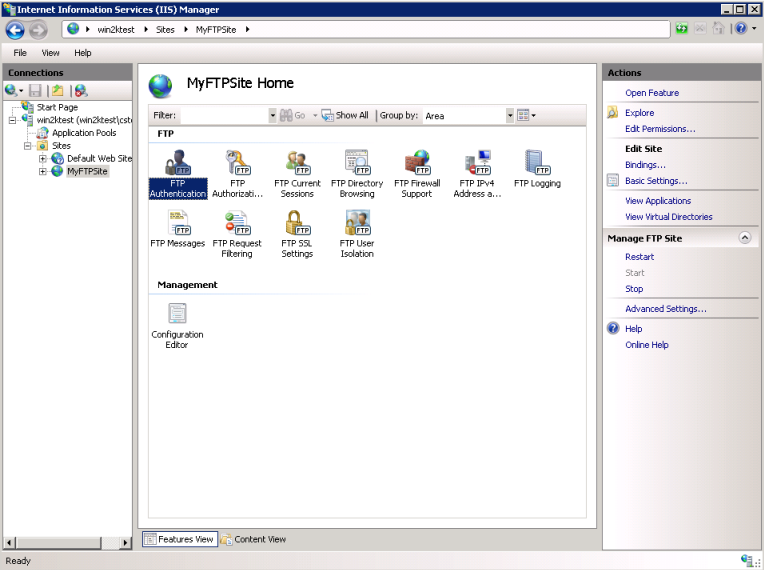Click Show All in filter bar
The height and width of the screenshot is (570, 764).
click(x=345, y=115)
